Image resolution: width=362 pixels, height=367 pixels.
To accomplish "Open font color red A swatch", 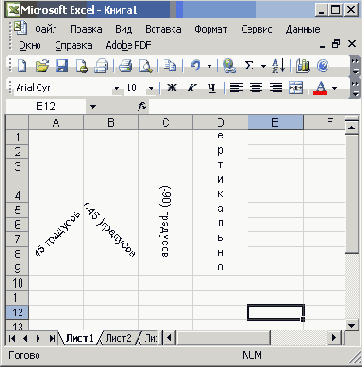I will tap(320, 88).
